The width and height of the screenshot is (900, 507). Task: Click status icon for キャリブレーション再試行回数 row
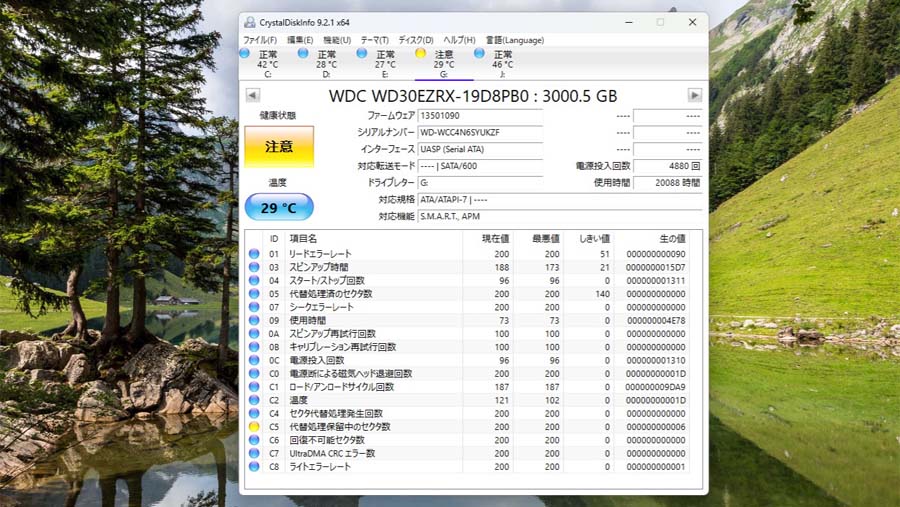point(254,347)
